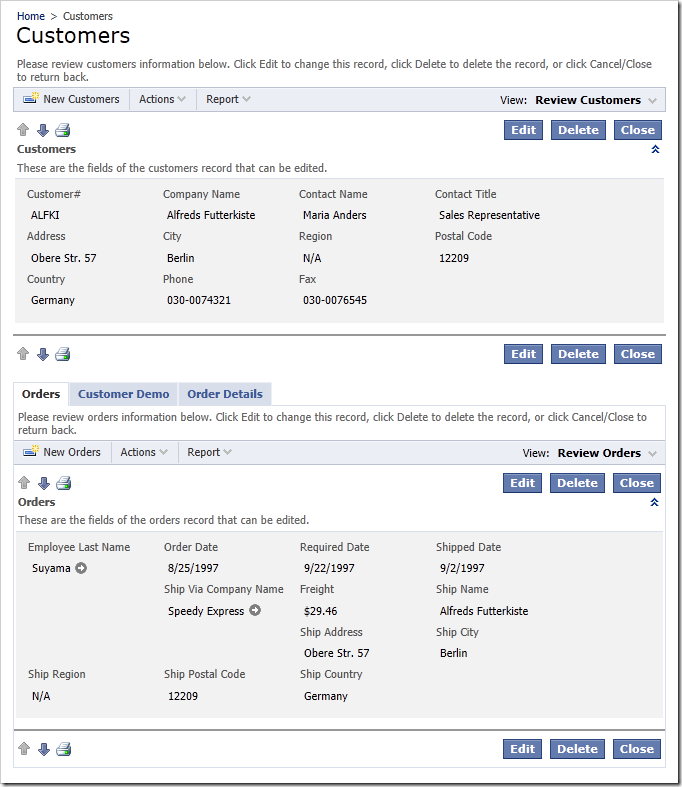
Task: Click Edit button below Customers fields
Action: (x=523, y=354)
